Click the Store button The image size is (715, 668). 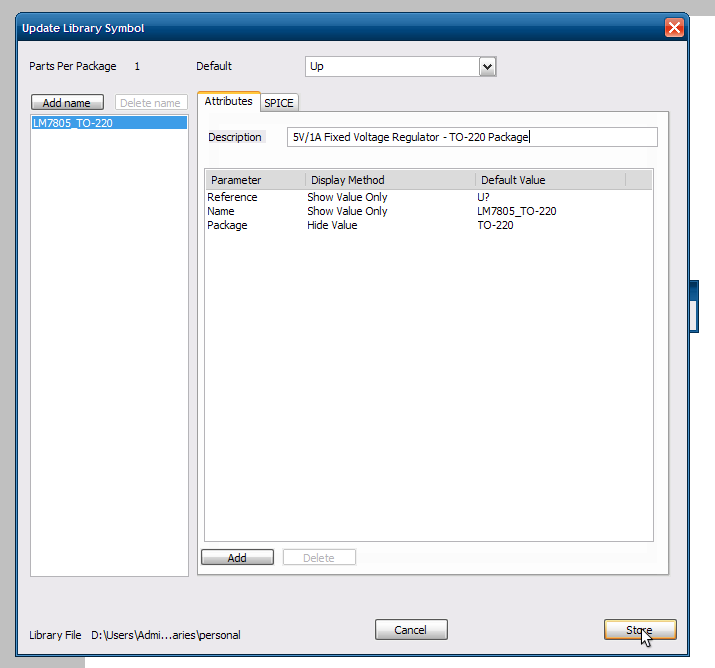point(640,630)
